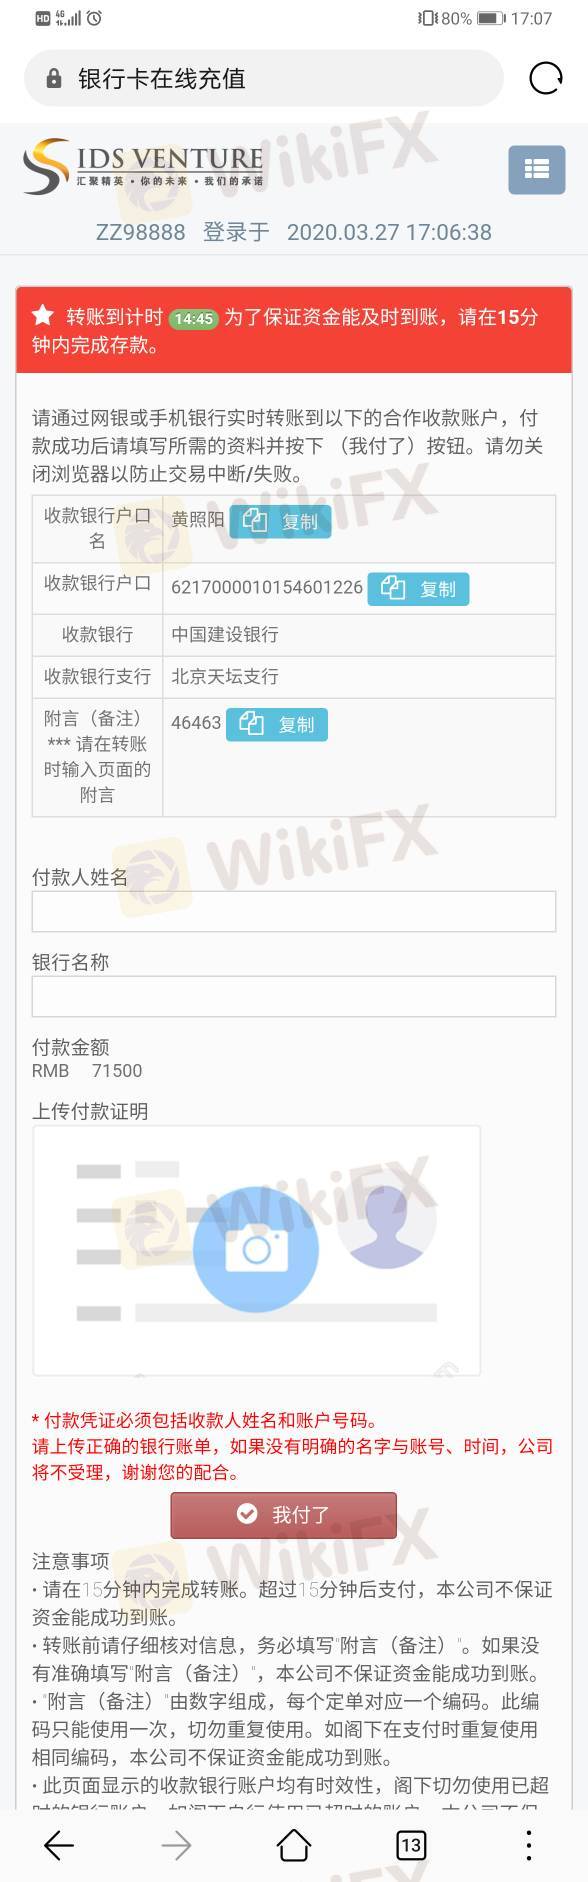588x1882 pixels.
Task: Tap the star icon in red countdown banner
Action: click(x=43, y=316)
